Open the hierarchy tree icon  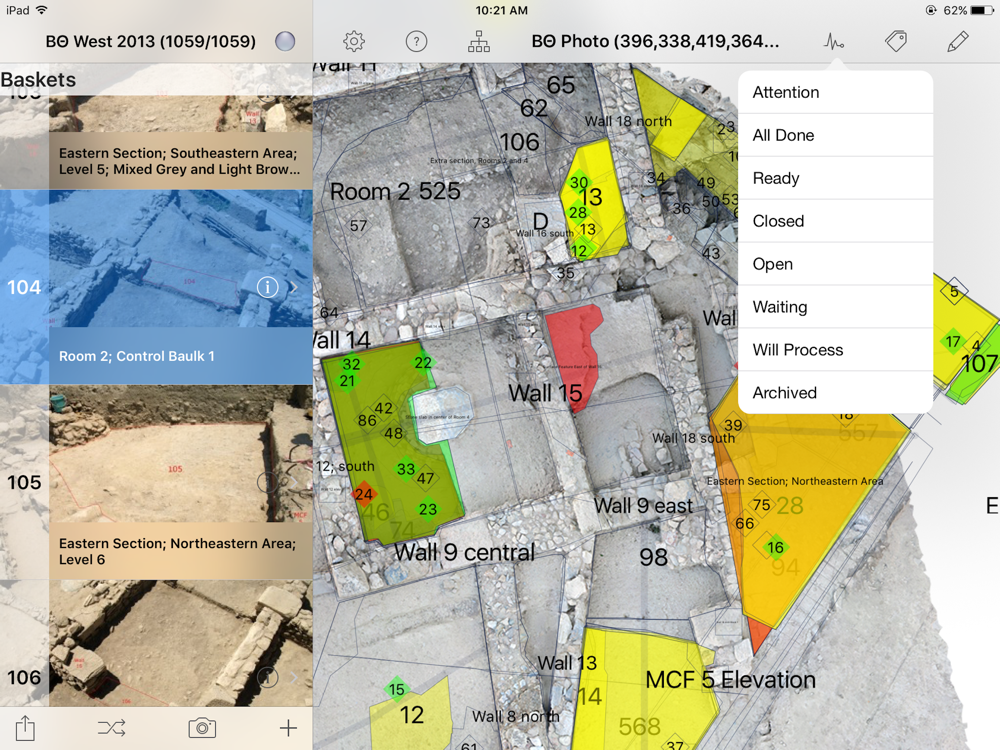[x=479, y=41]
